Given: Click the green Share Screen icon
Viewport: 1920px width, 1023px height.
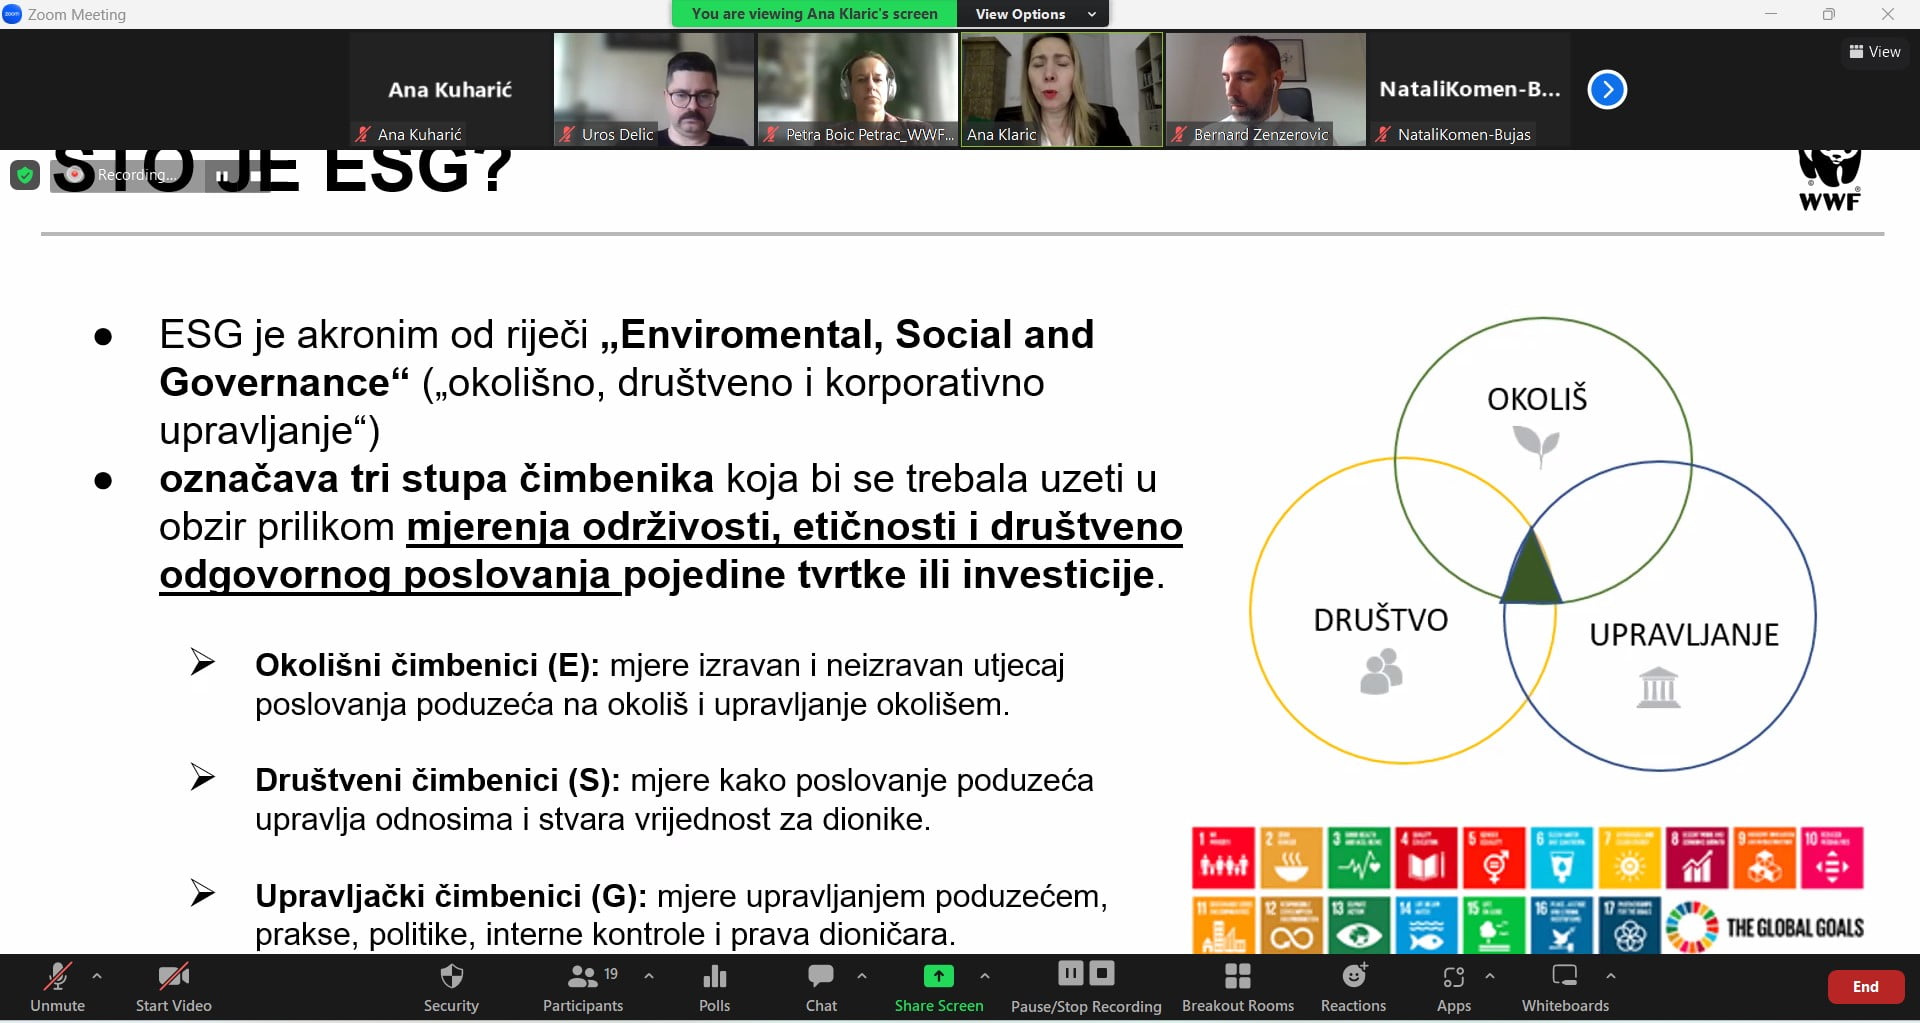Looking at the screenshot, I should (938, 976).
